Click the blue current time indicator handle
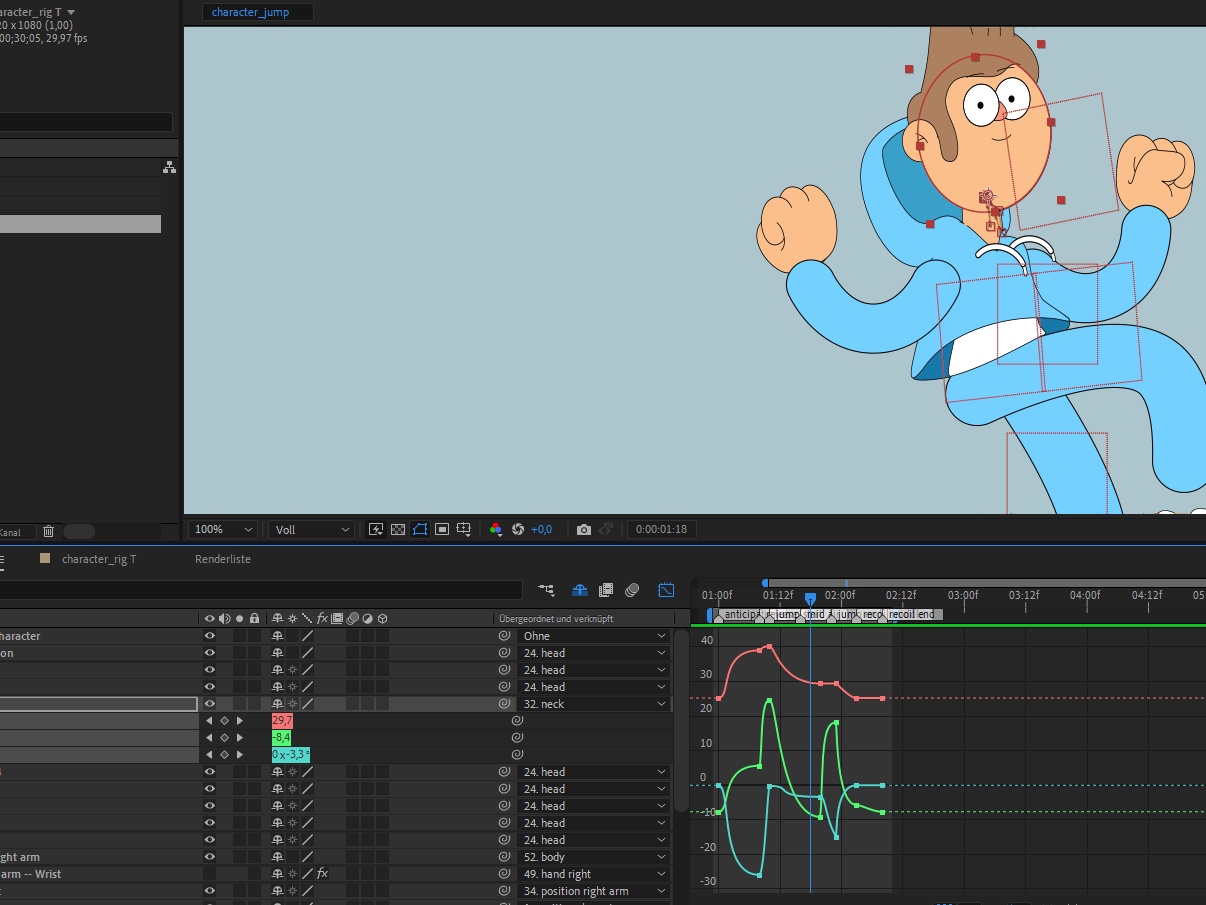The width and height of the screenshot is (1206, 905). point(810,598)
